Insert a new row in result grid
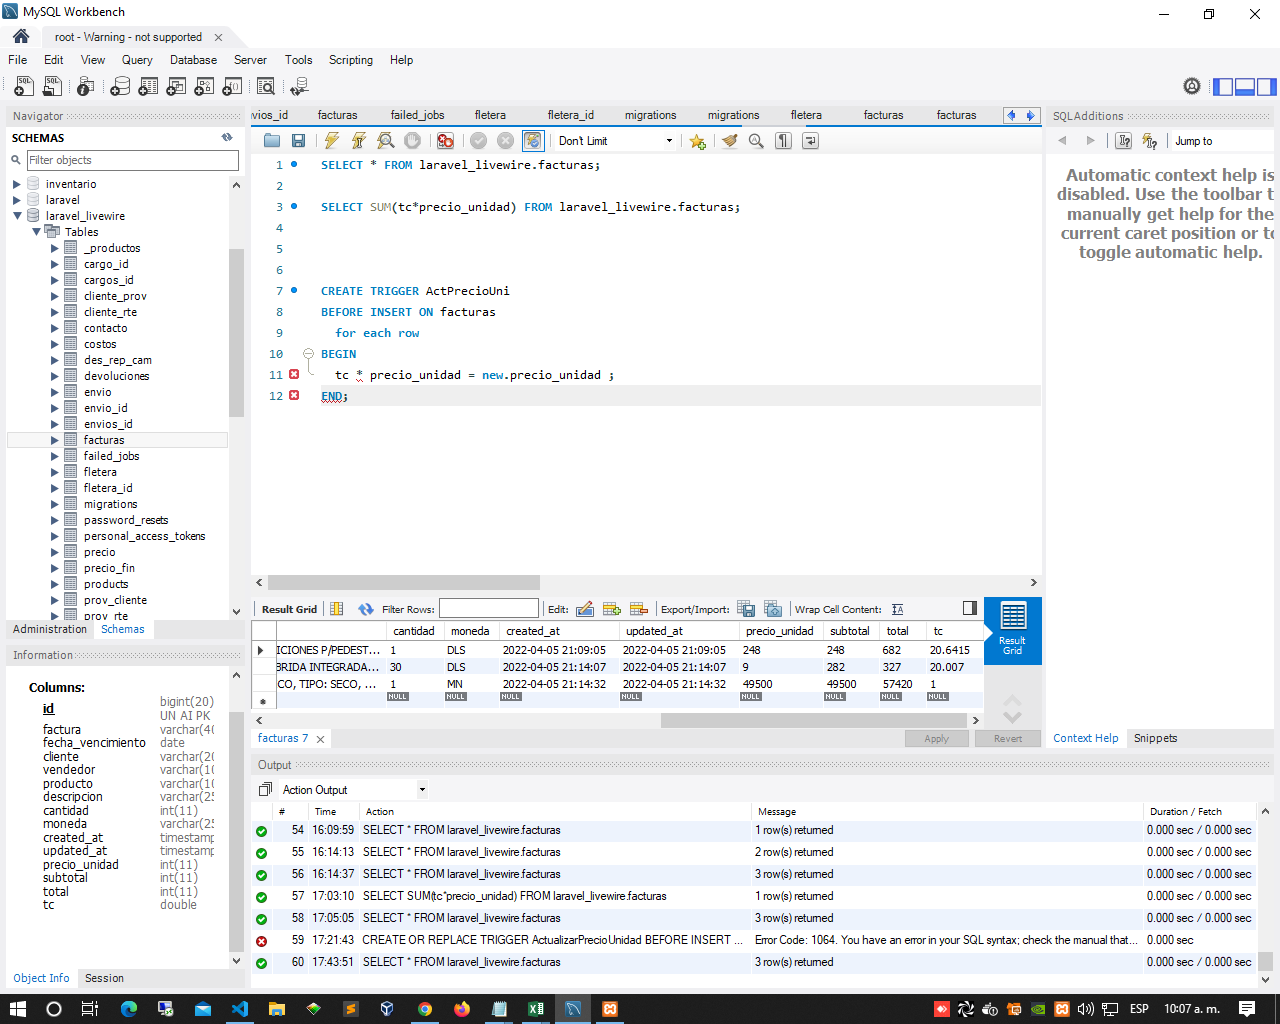This screenshot has width=1280, height=1024. pyautogui.click(x=612, y=609)
